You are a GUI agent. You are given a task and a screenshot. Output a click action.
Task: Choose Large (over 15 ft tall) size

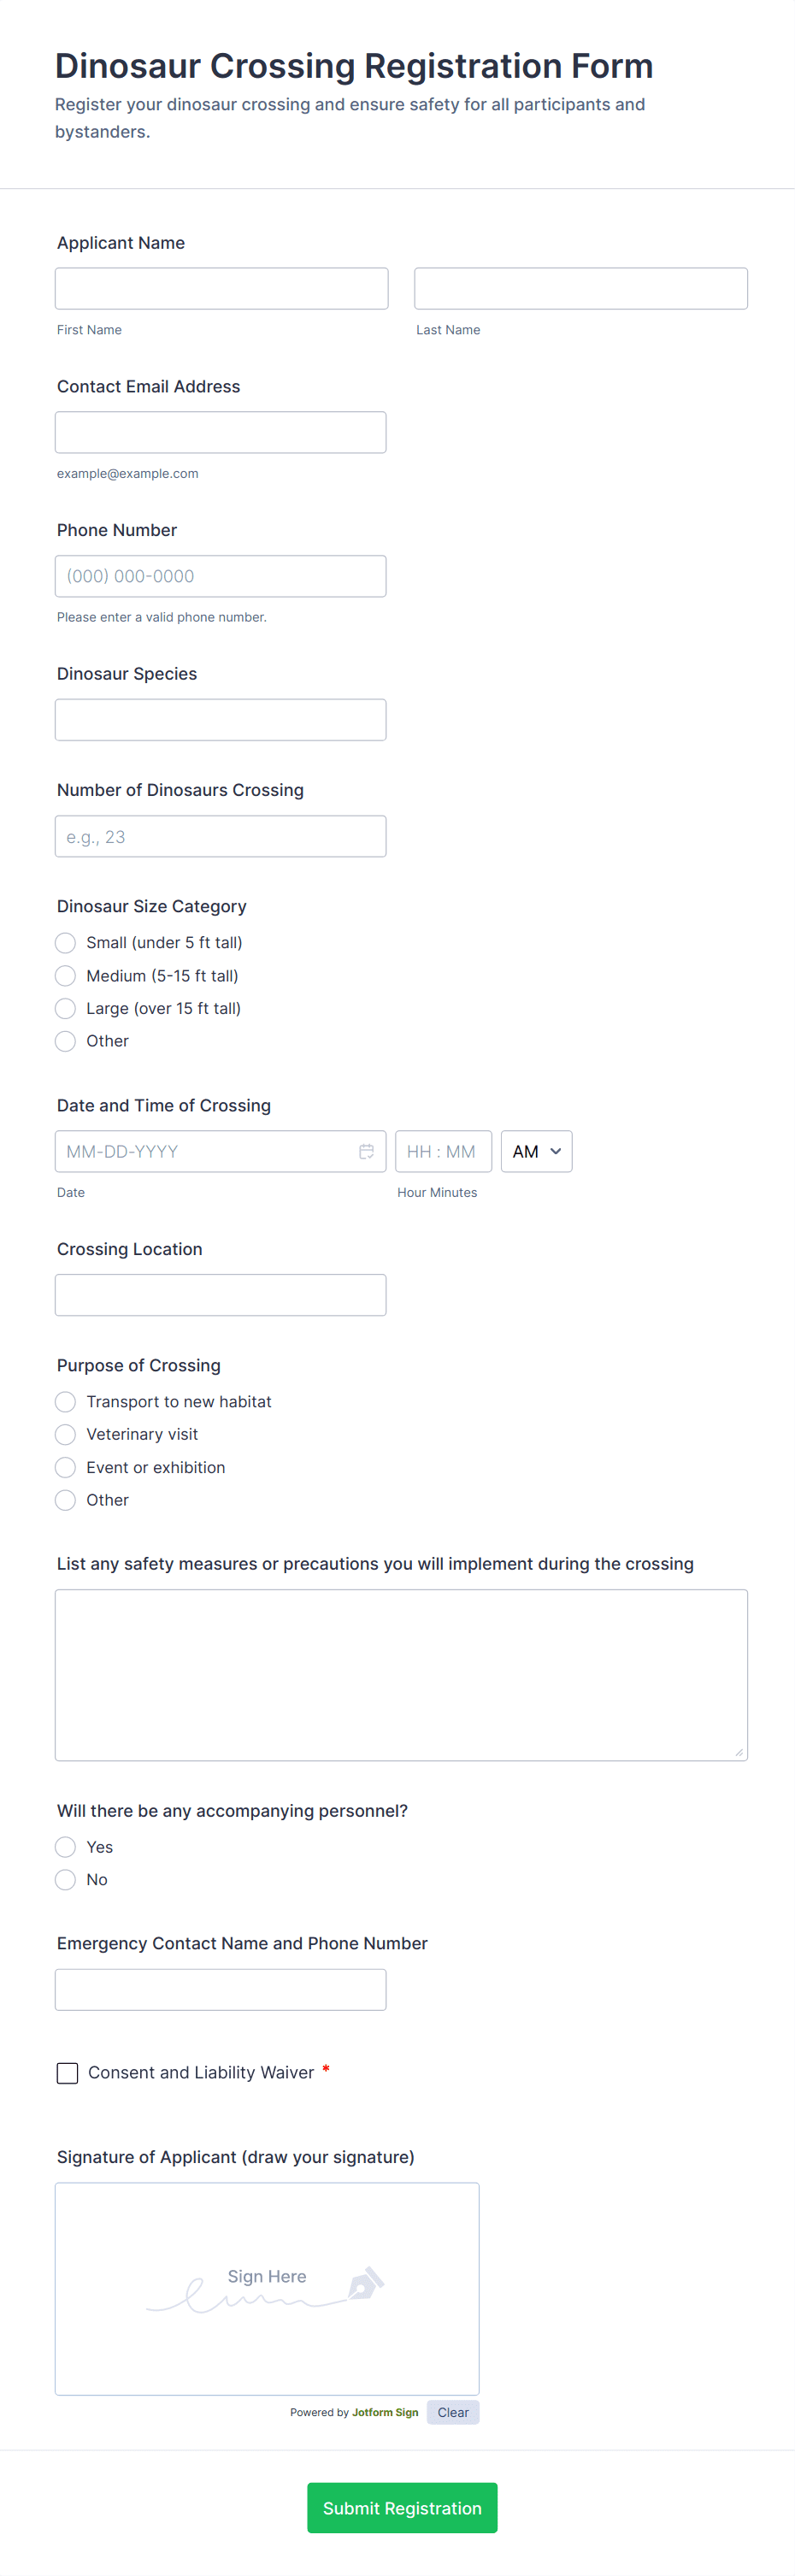(65, 1008)
